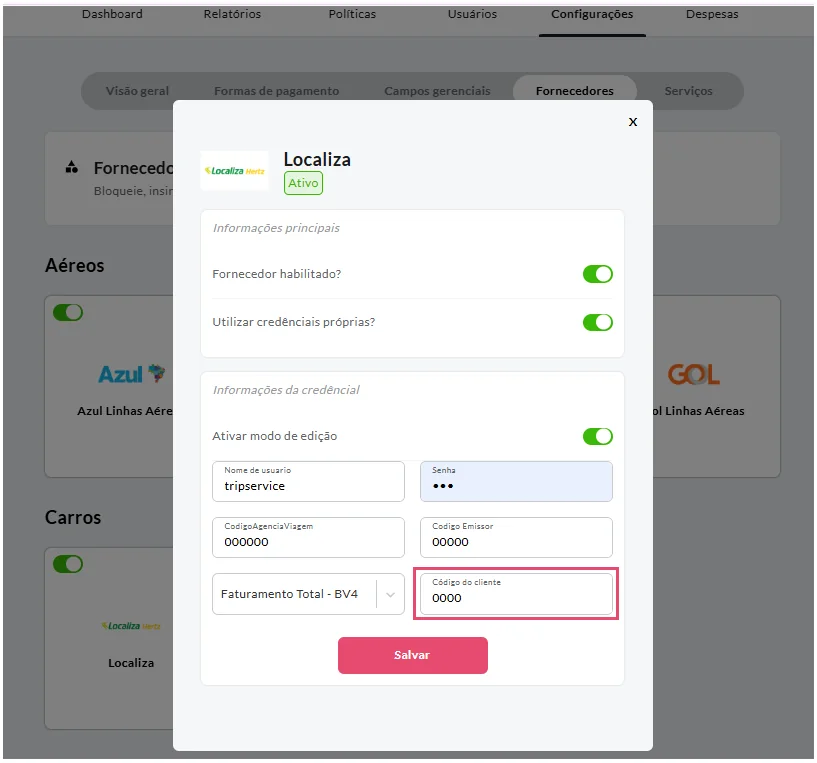Focus the Nome de usuario field
The image size is (817, 763).
pyautogui.click(x=308, y=481)
